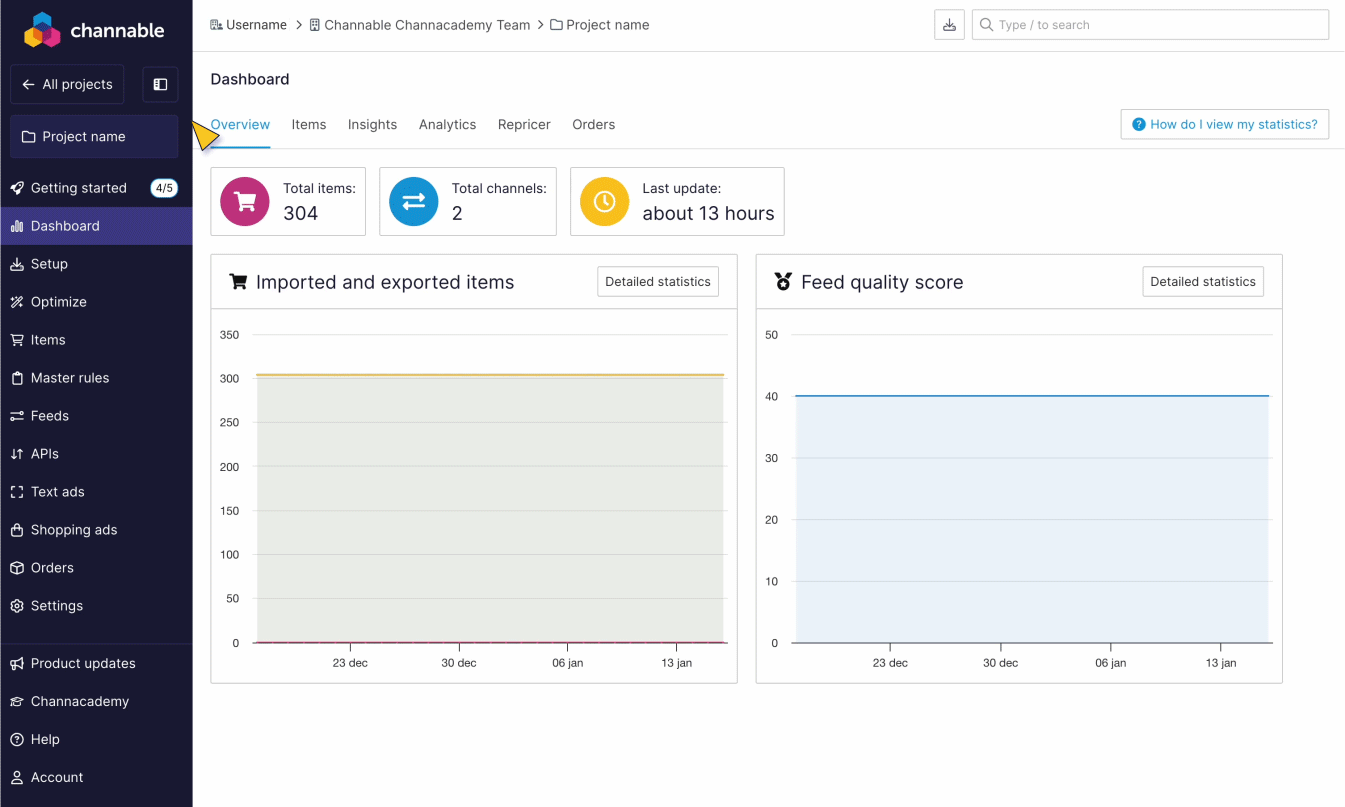Go back to All projects
The height and width of the screenshot is (807, 1345).
coord(67,84)
